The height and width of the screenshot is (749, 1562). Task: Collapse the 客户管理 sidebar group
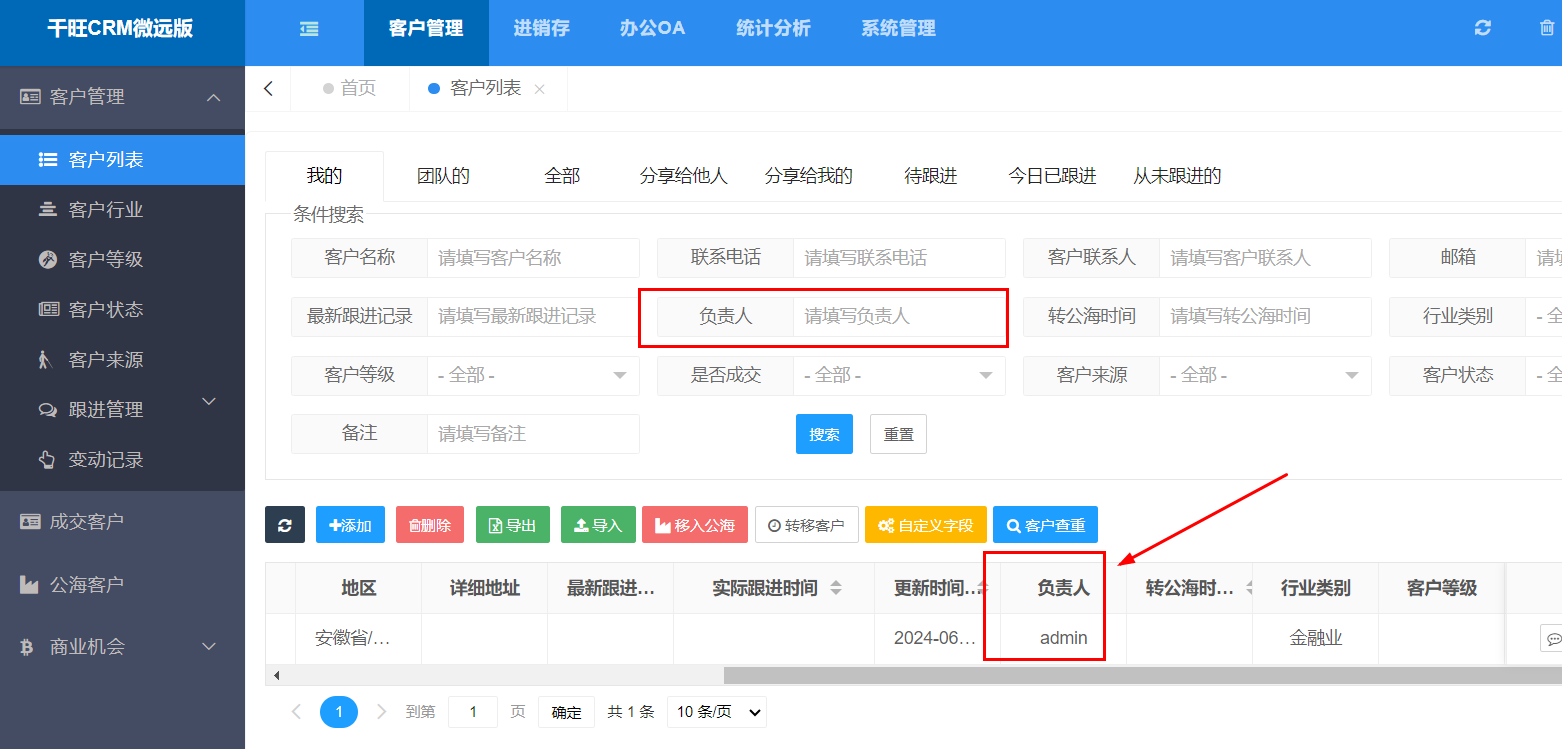click(x=213, y=97)
